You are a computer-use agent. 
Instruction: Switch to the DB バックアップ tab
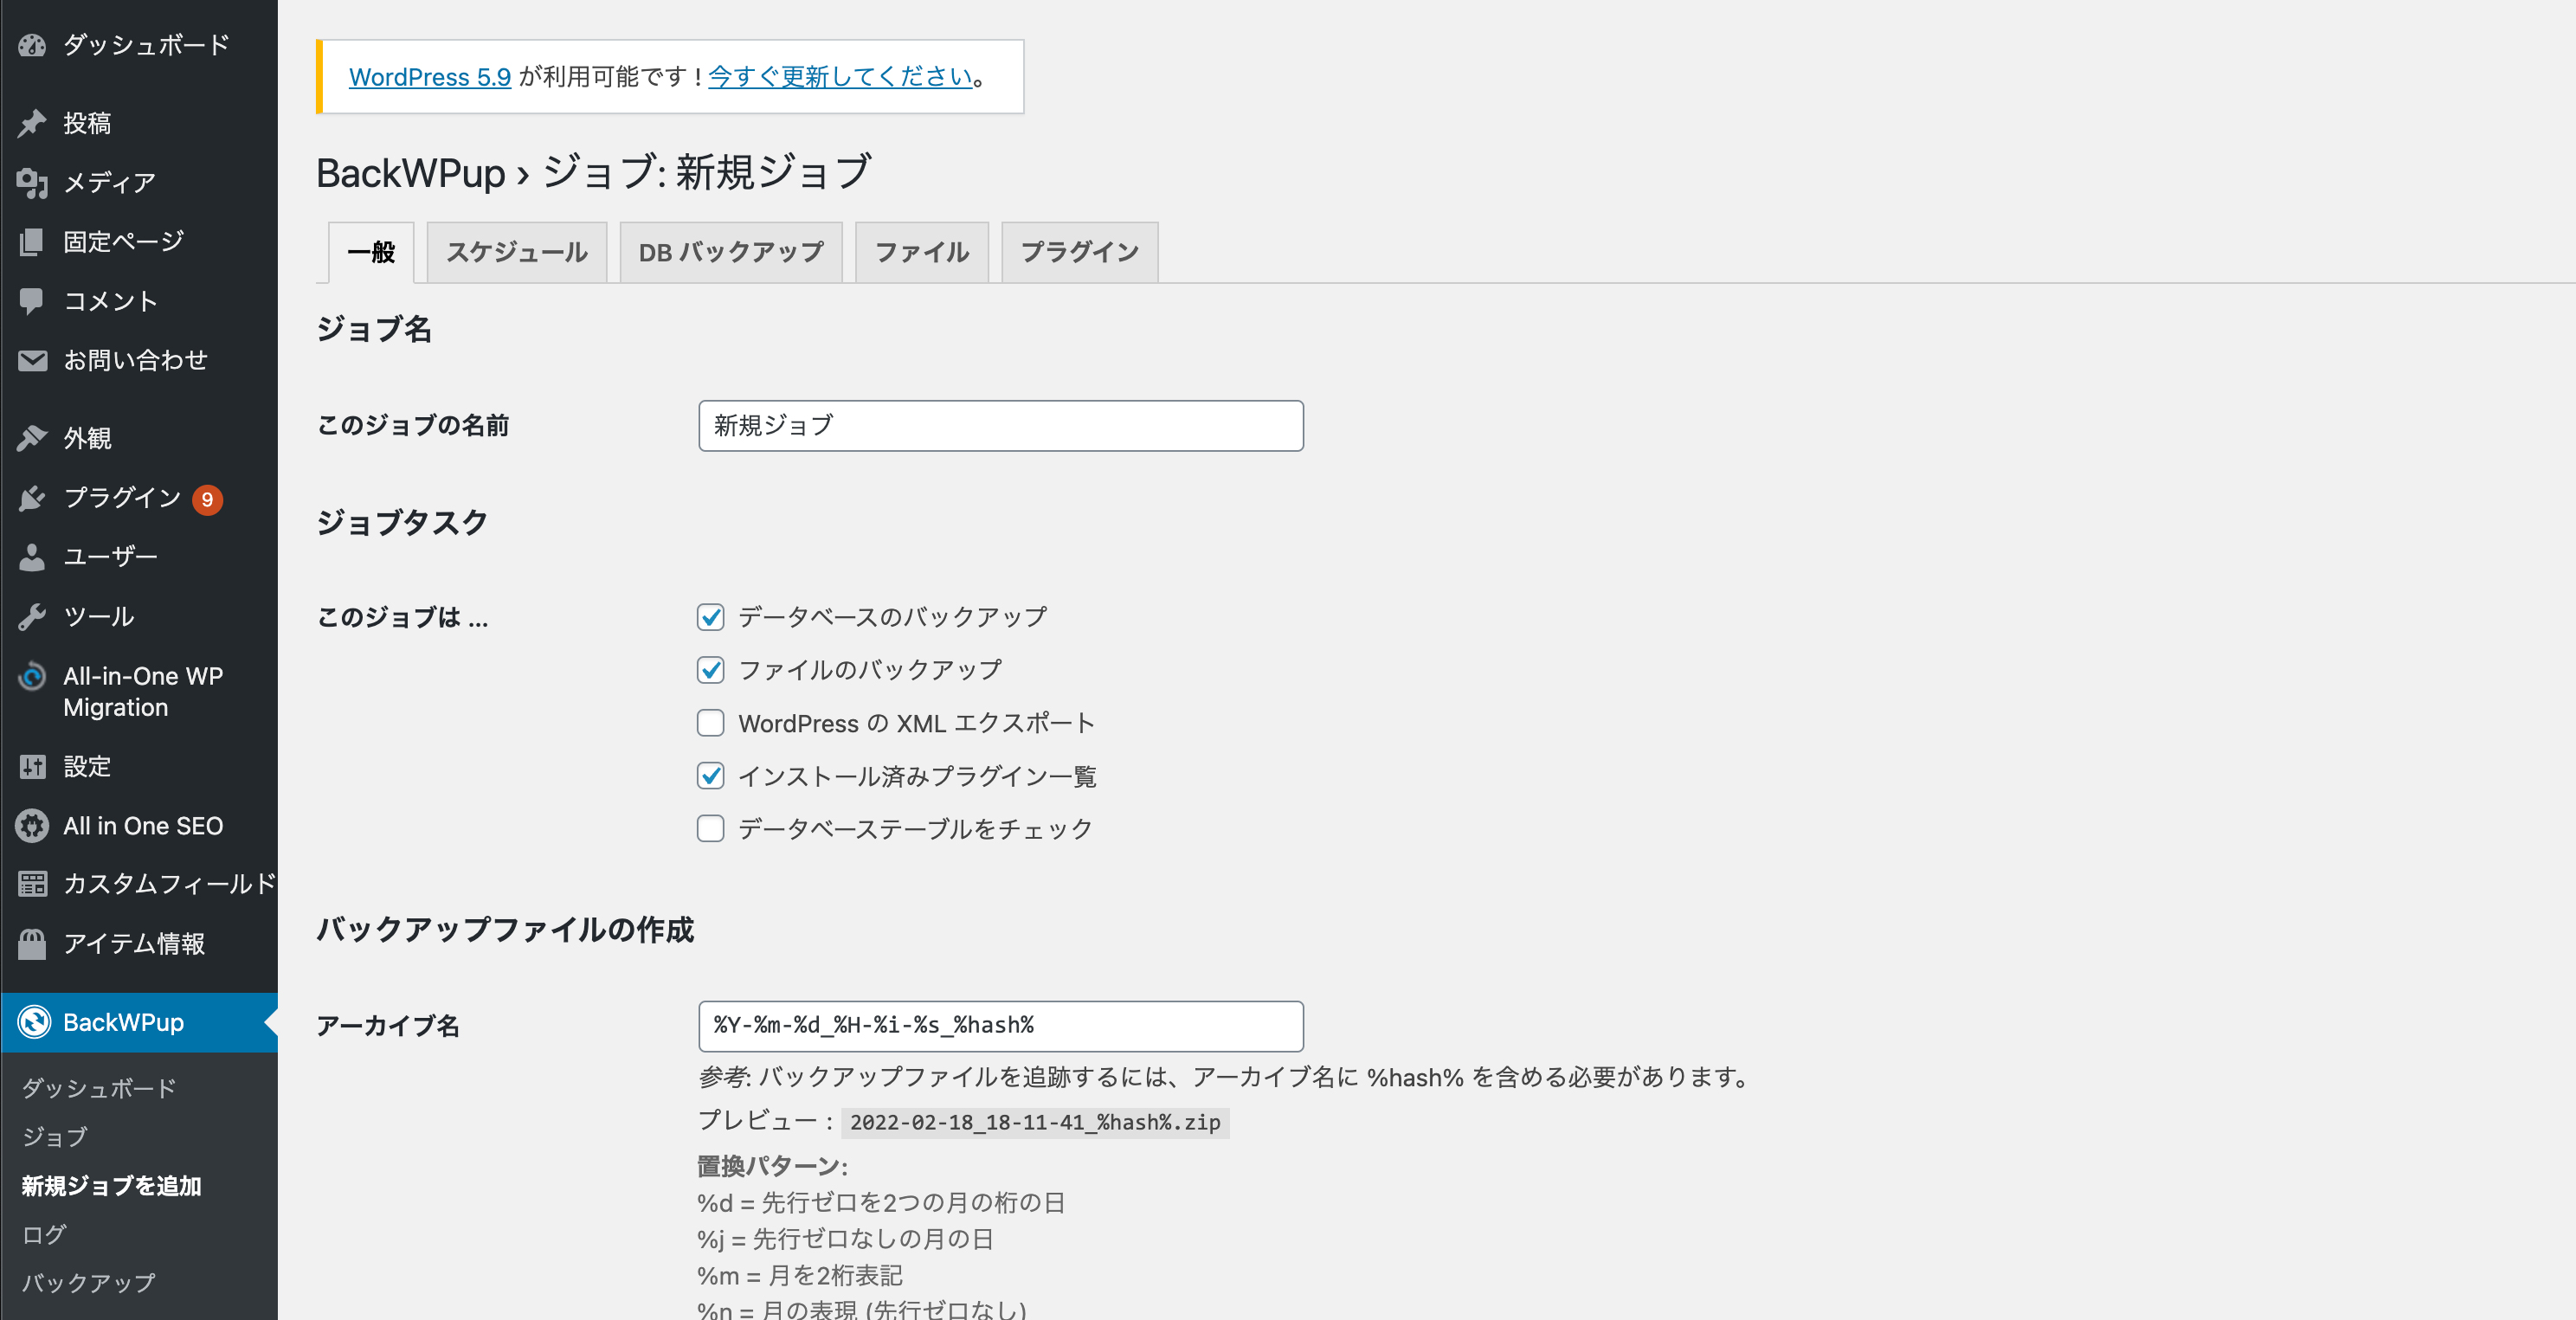pos(731,252)
